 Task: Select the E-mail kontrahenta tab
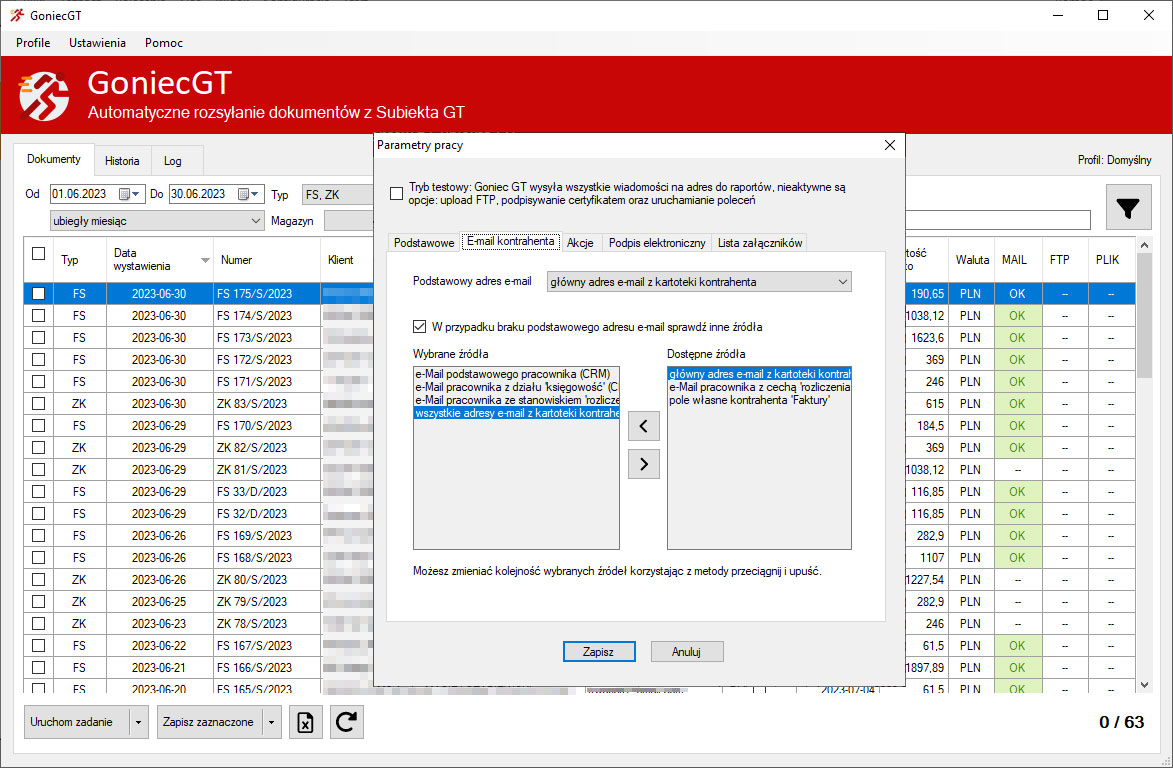pyautogui.click(x=511, y=242)
